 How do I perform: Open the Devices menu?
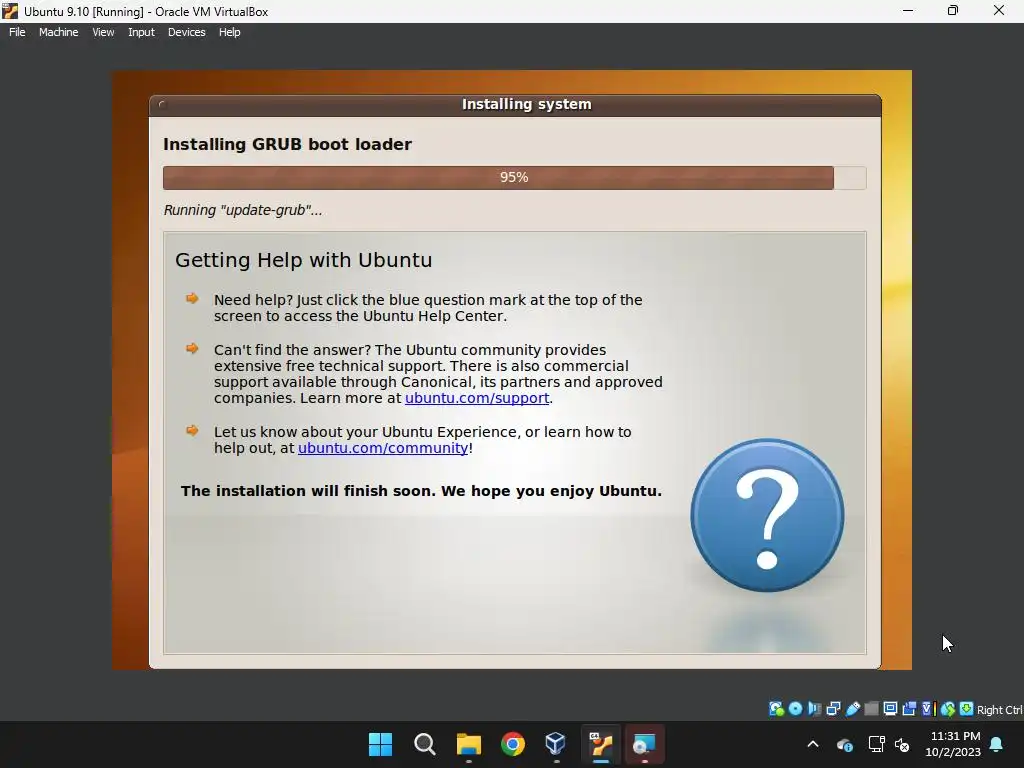click(186, 32)
